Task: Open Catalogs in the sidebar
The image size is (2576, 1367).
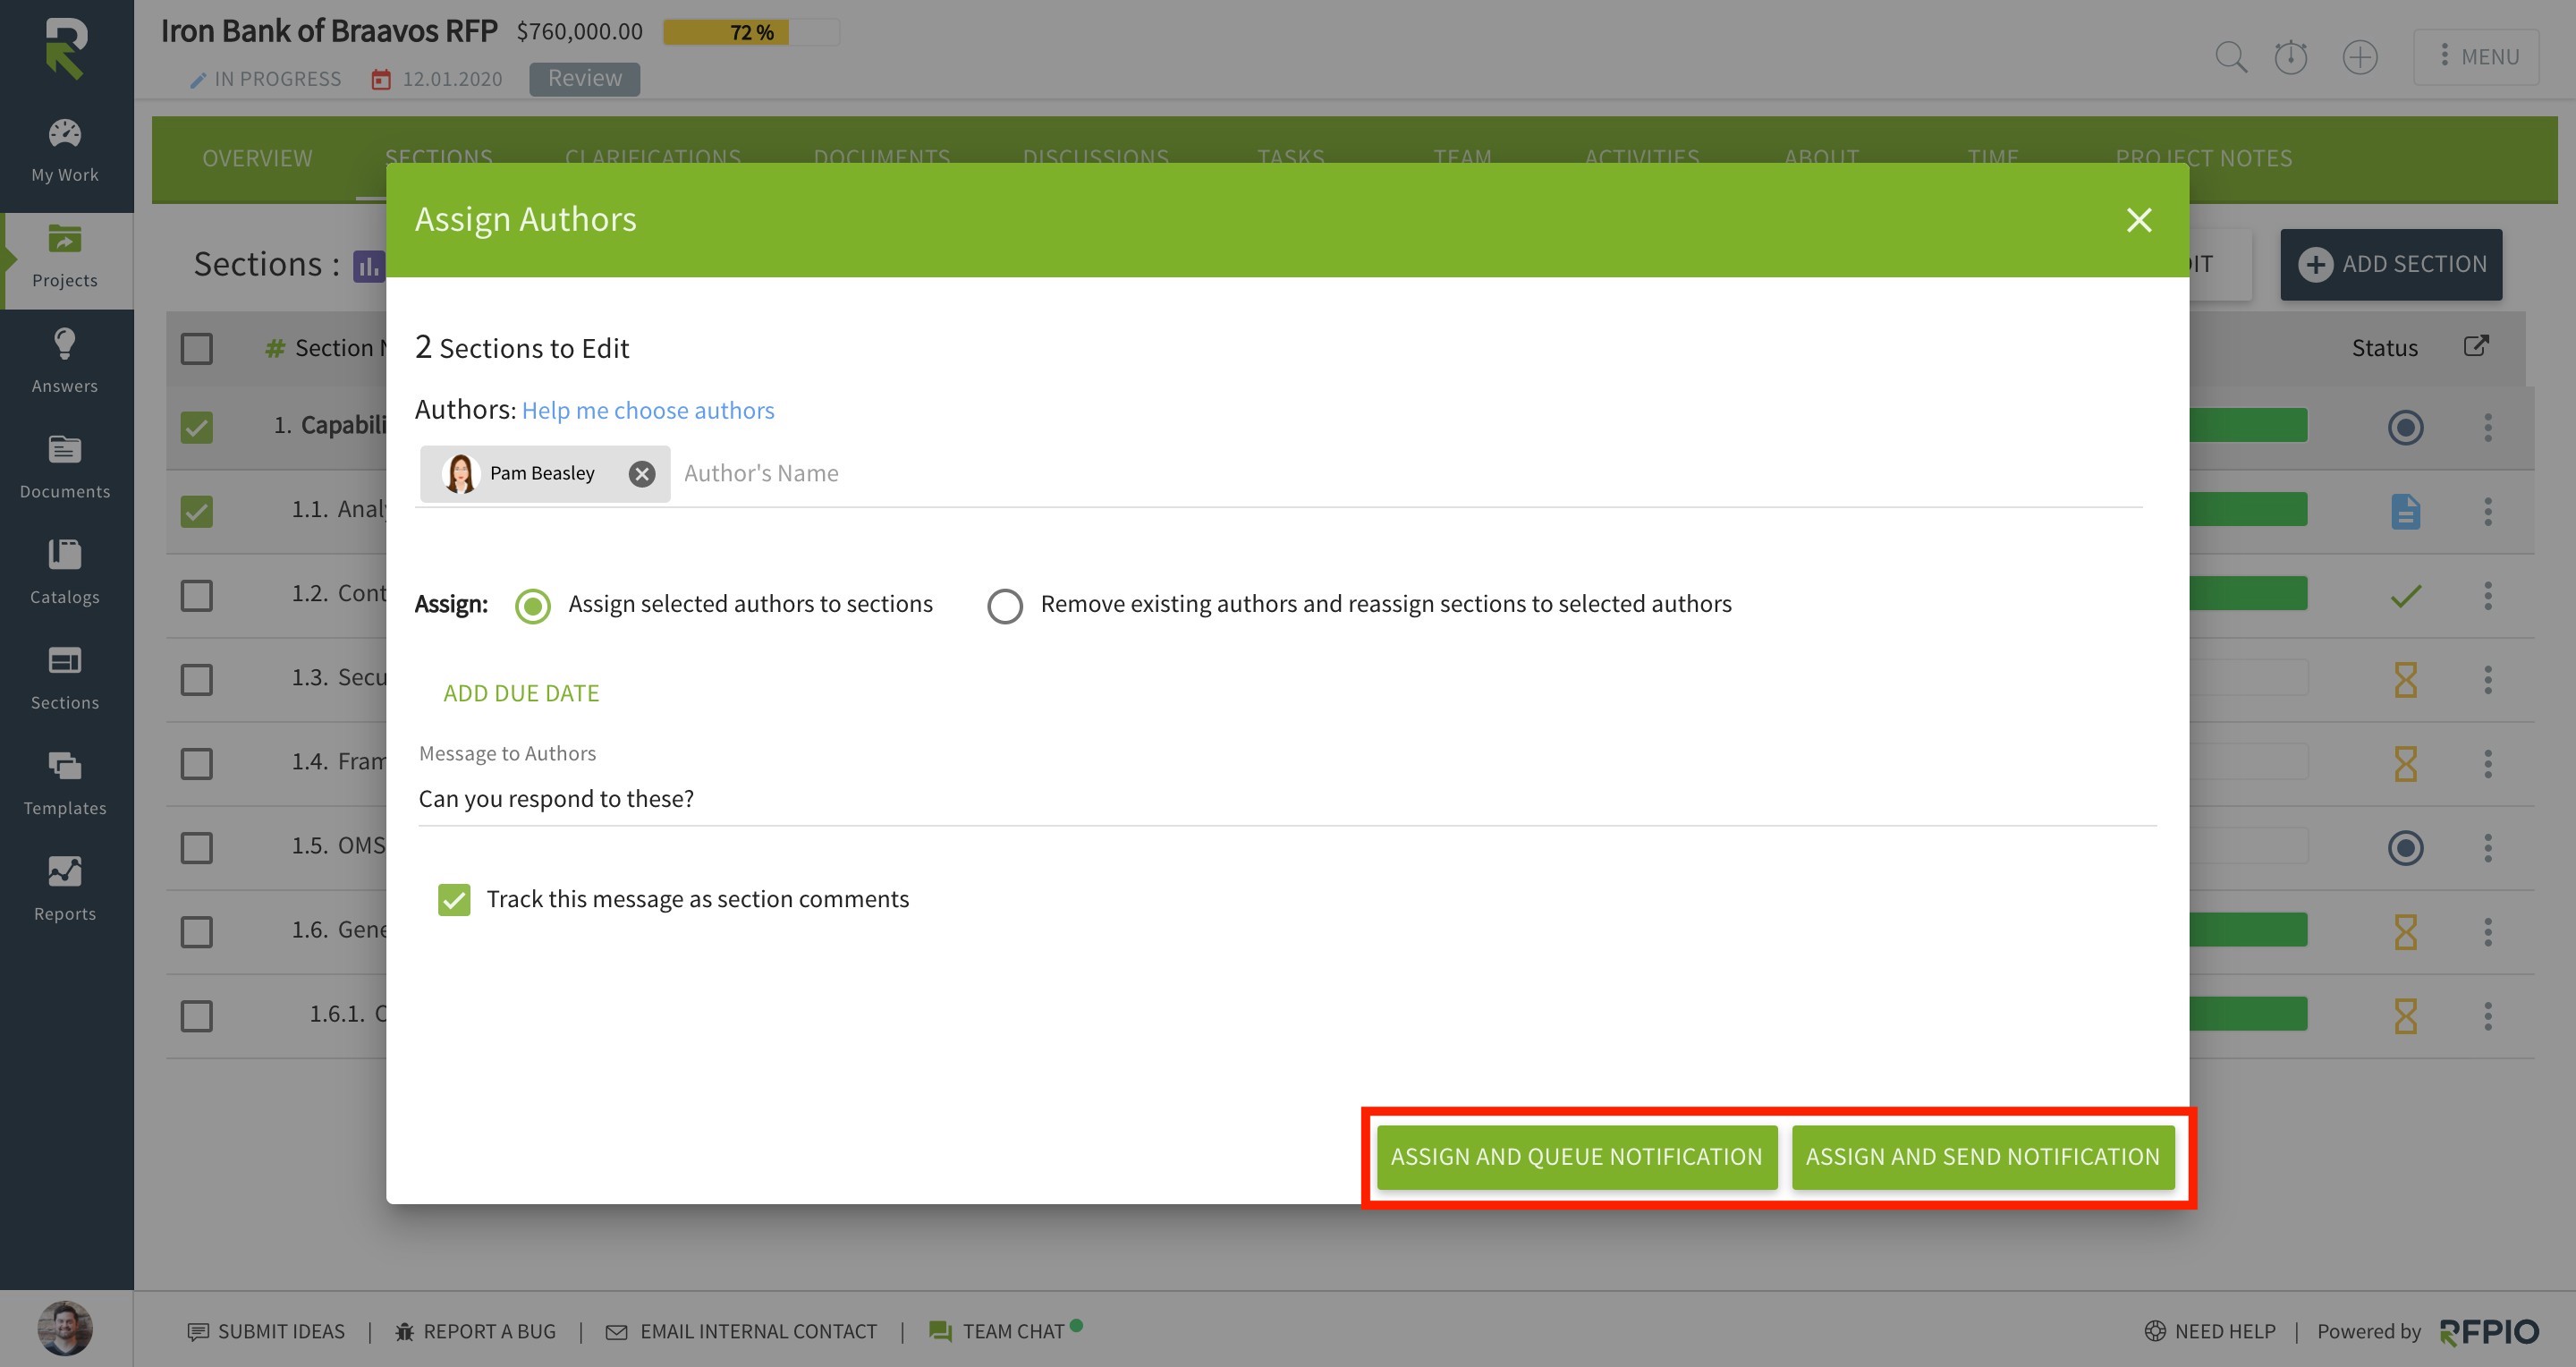Action: pos(65,573)
